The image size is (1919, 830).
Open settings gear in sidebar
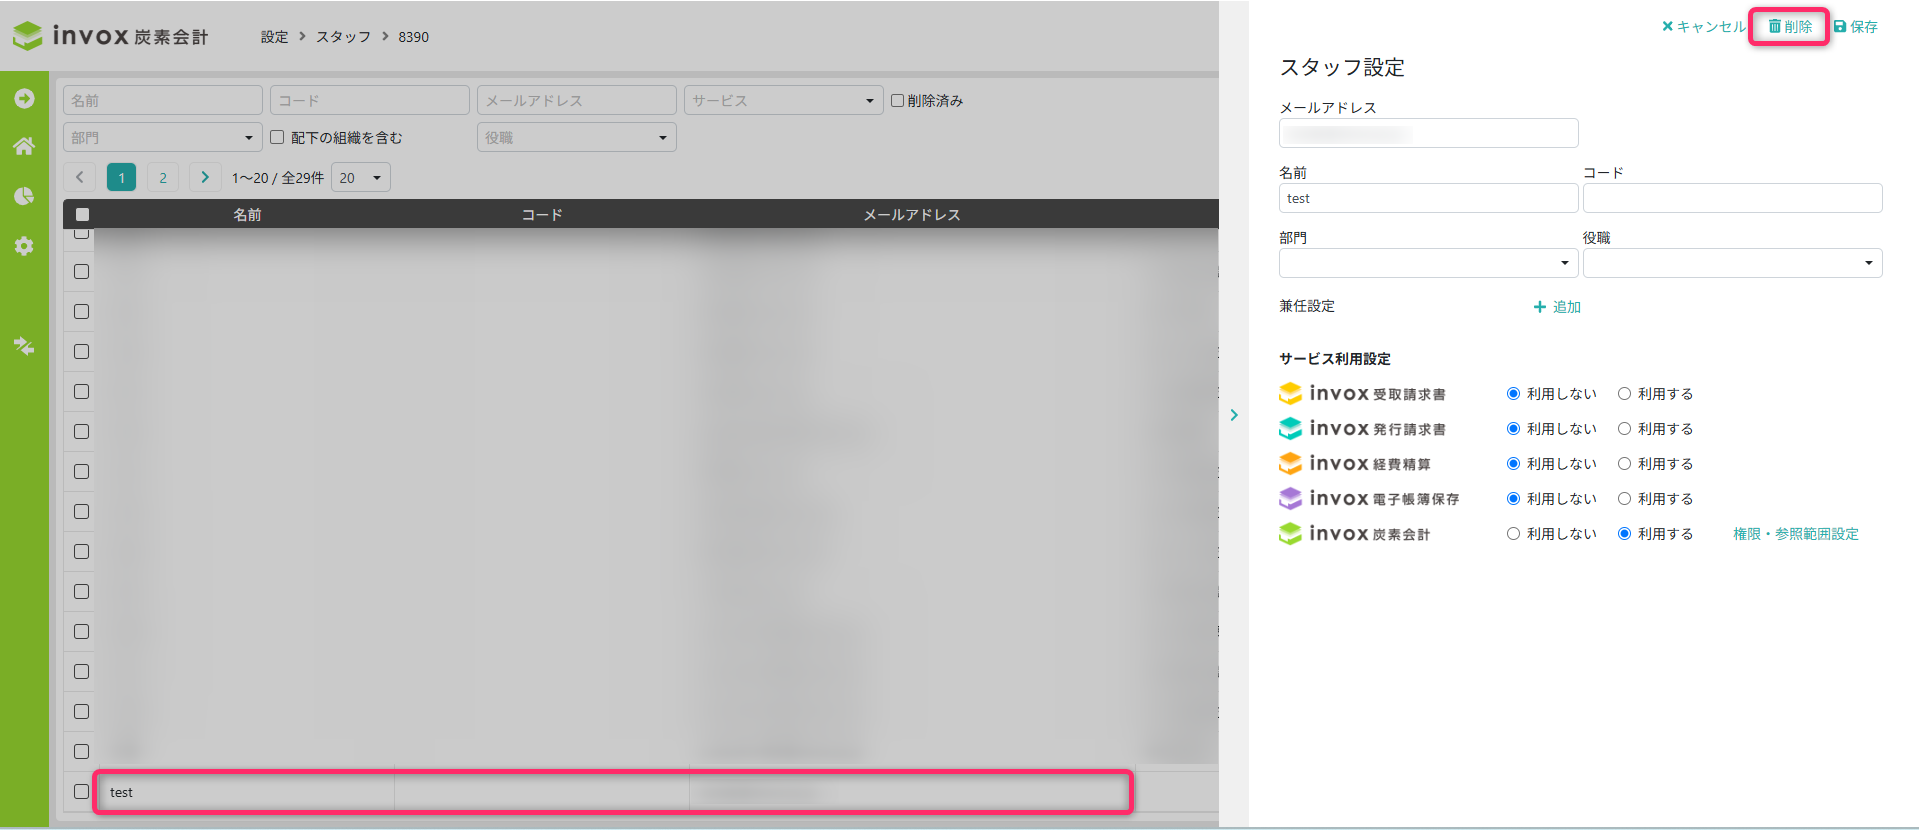24,246
